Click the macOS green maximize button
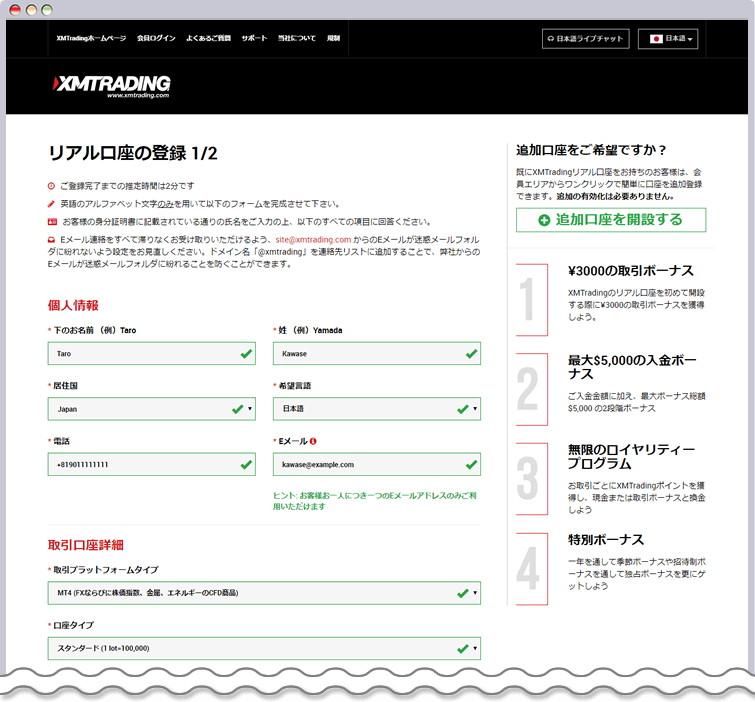755x702 pixels. click(x=47, y=10)
